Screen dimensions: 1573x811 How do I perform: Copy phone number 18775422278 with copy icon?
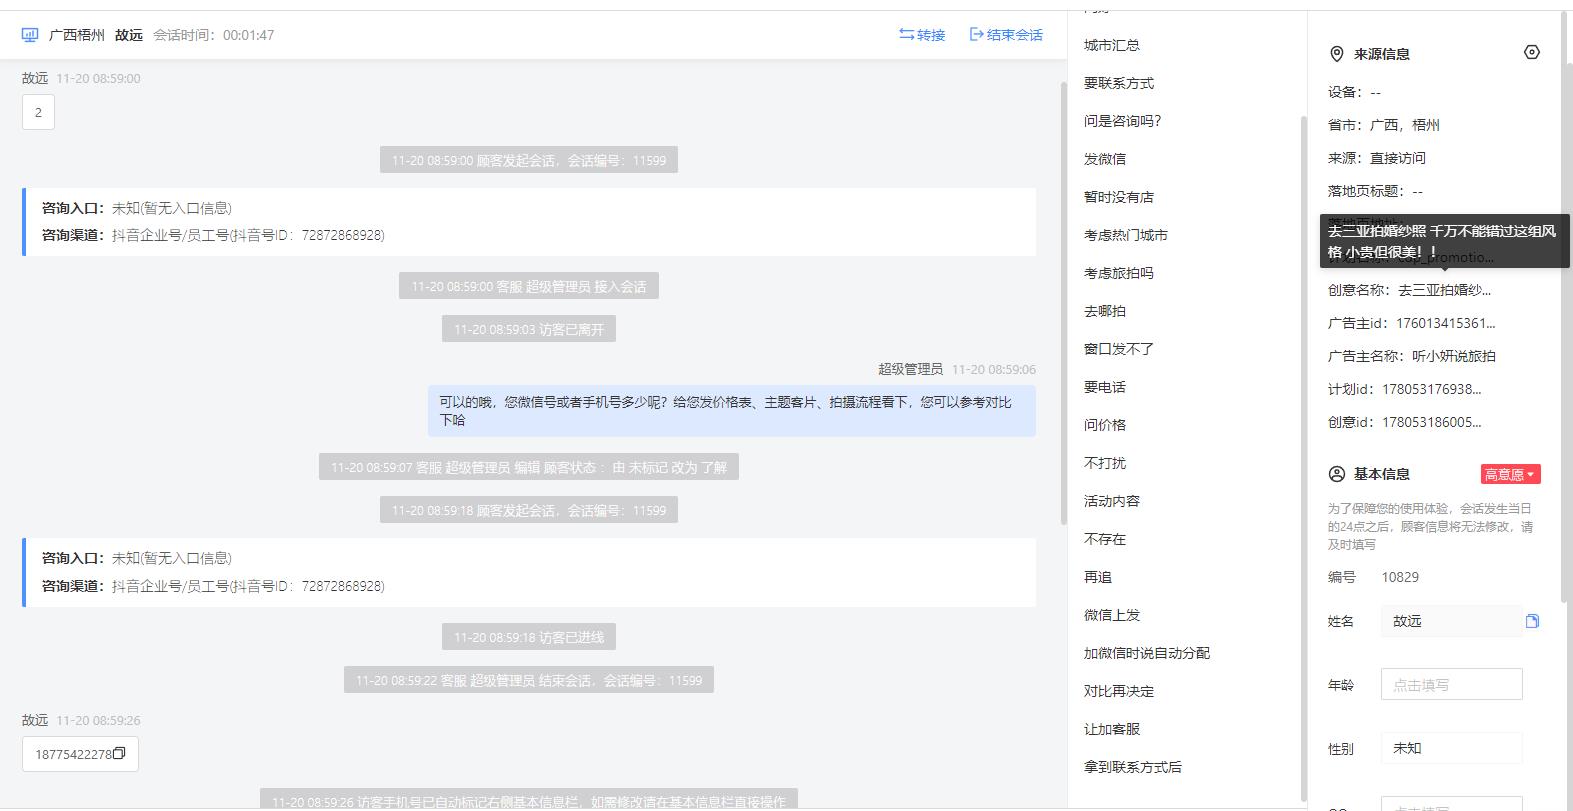click(119, 754)
